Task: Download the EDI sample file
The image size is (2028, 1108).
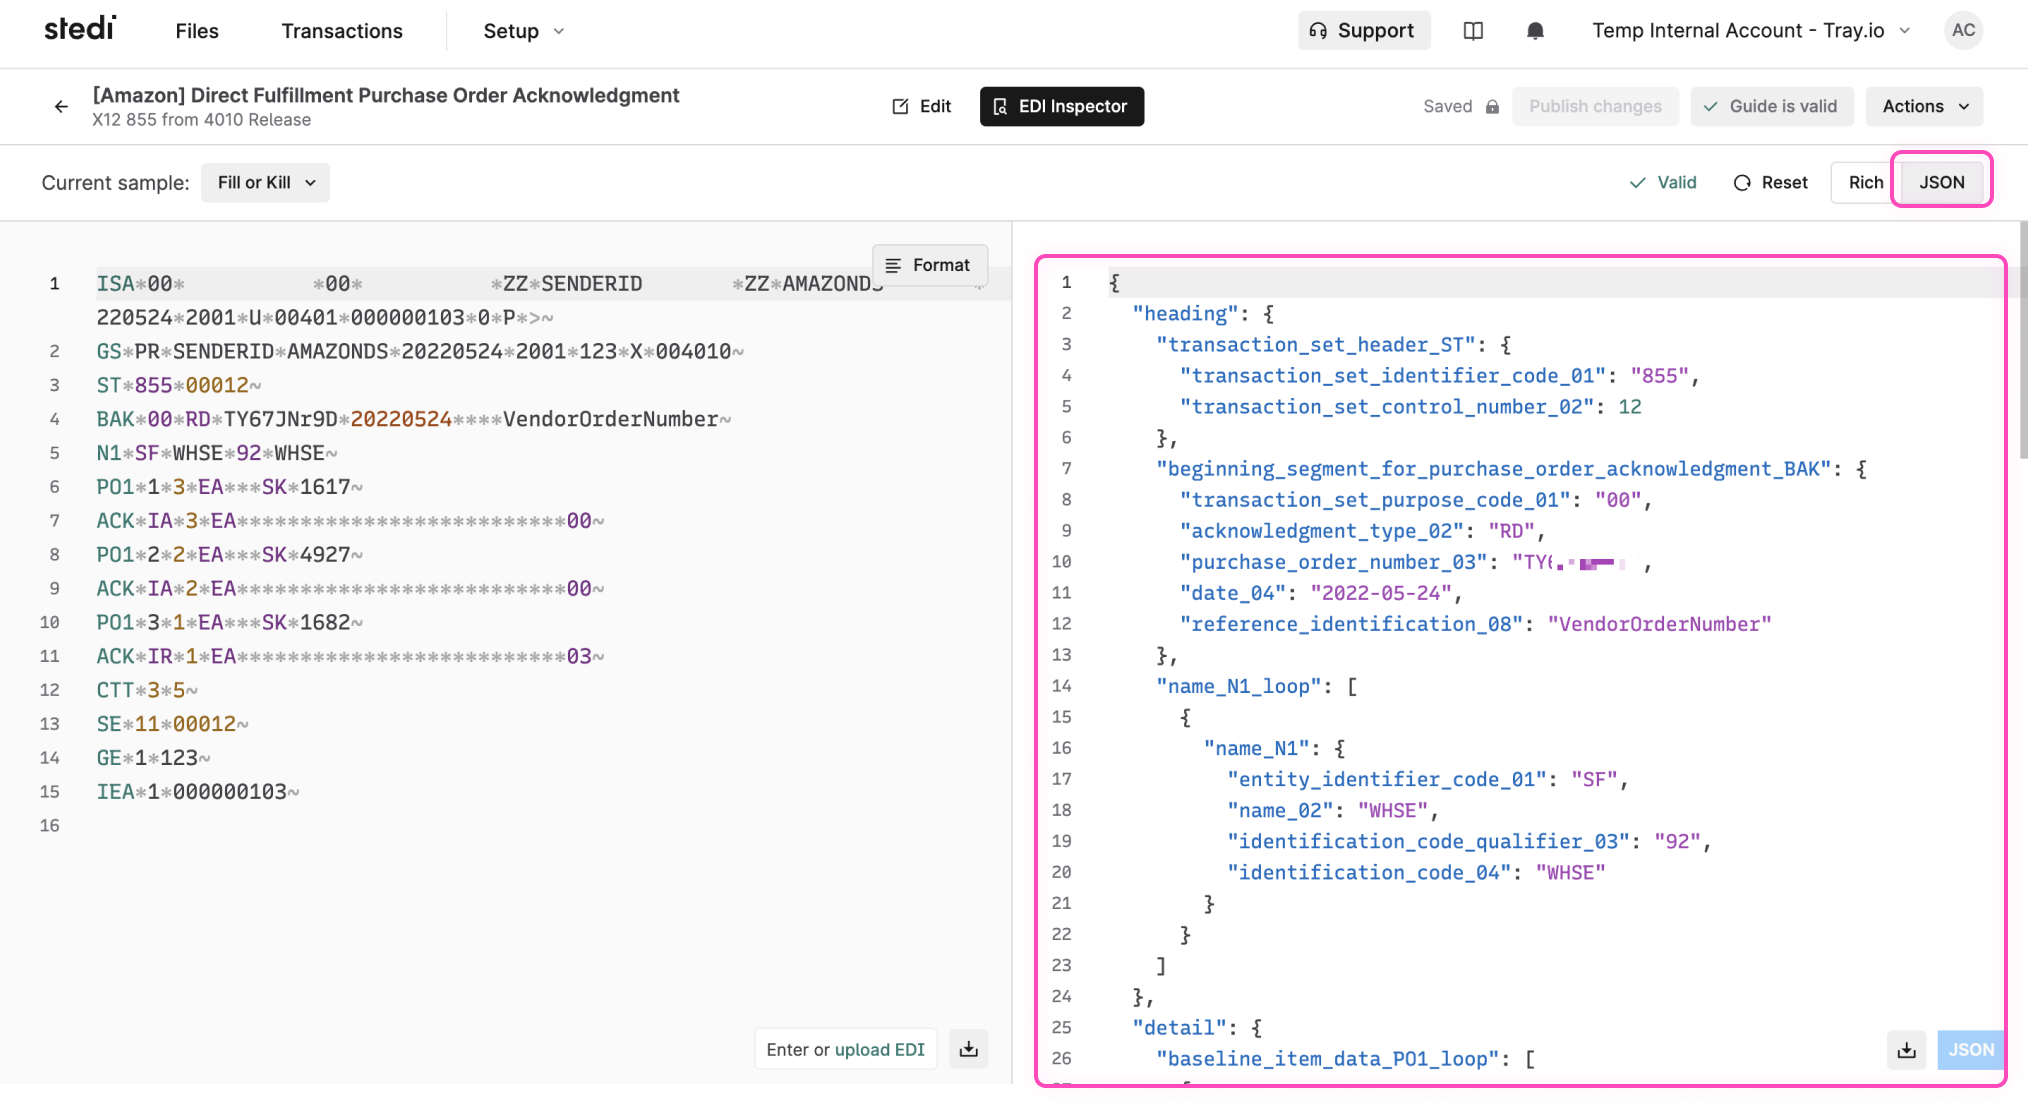Action: (967, 1049)
